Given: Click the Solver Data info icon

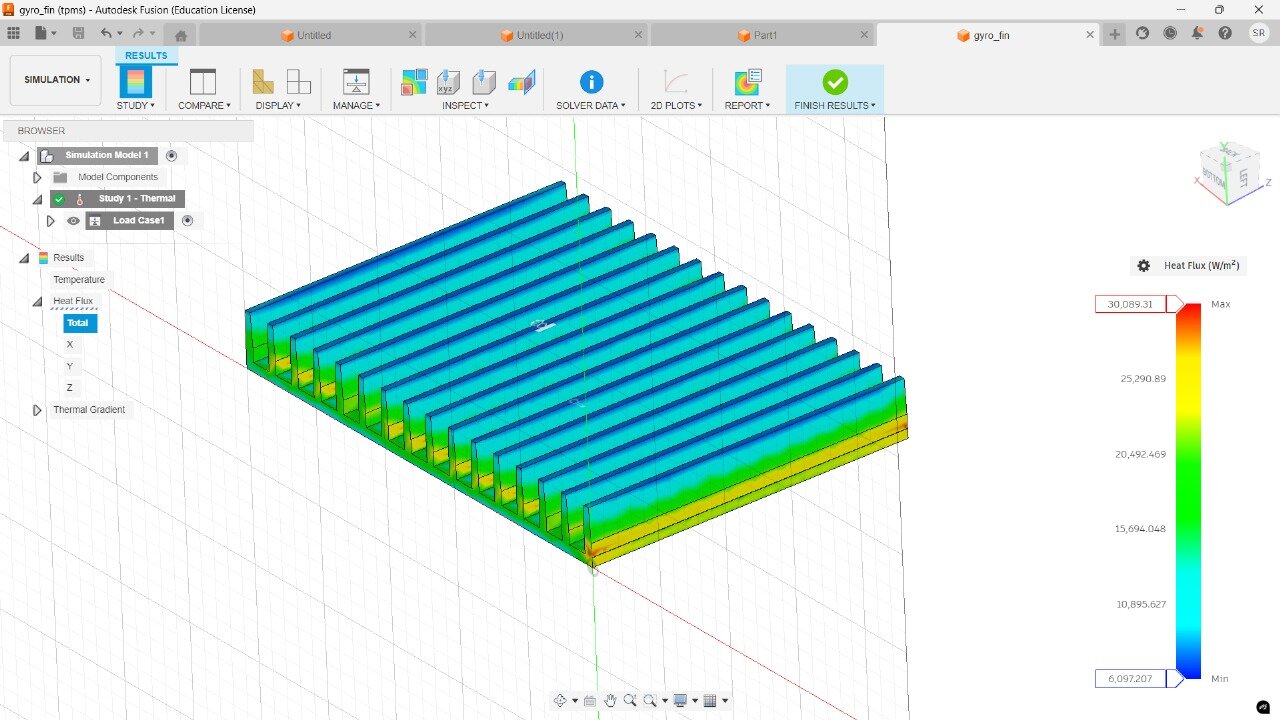Looking at the screenshot, I should 591,82.
